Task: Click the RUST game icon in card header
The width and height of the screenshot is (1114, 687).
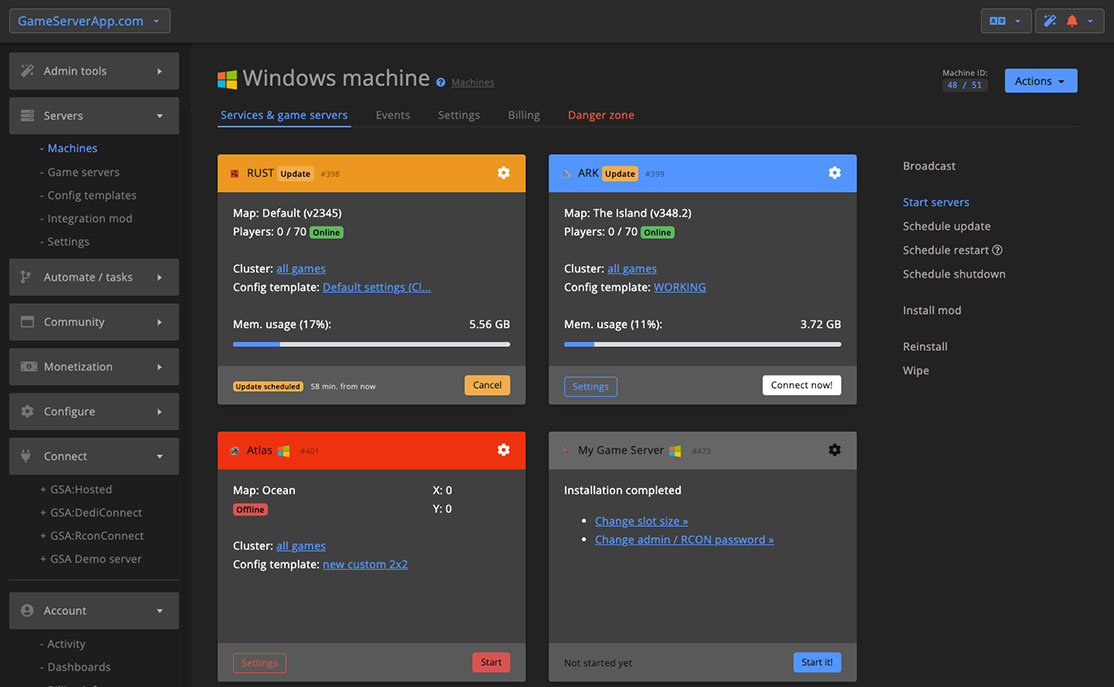Action: point(234,173)
